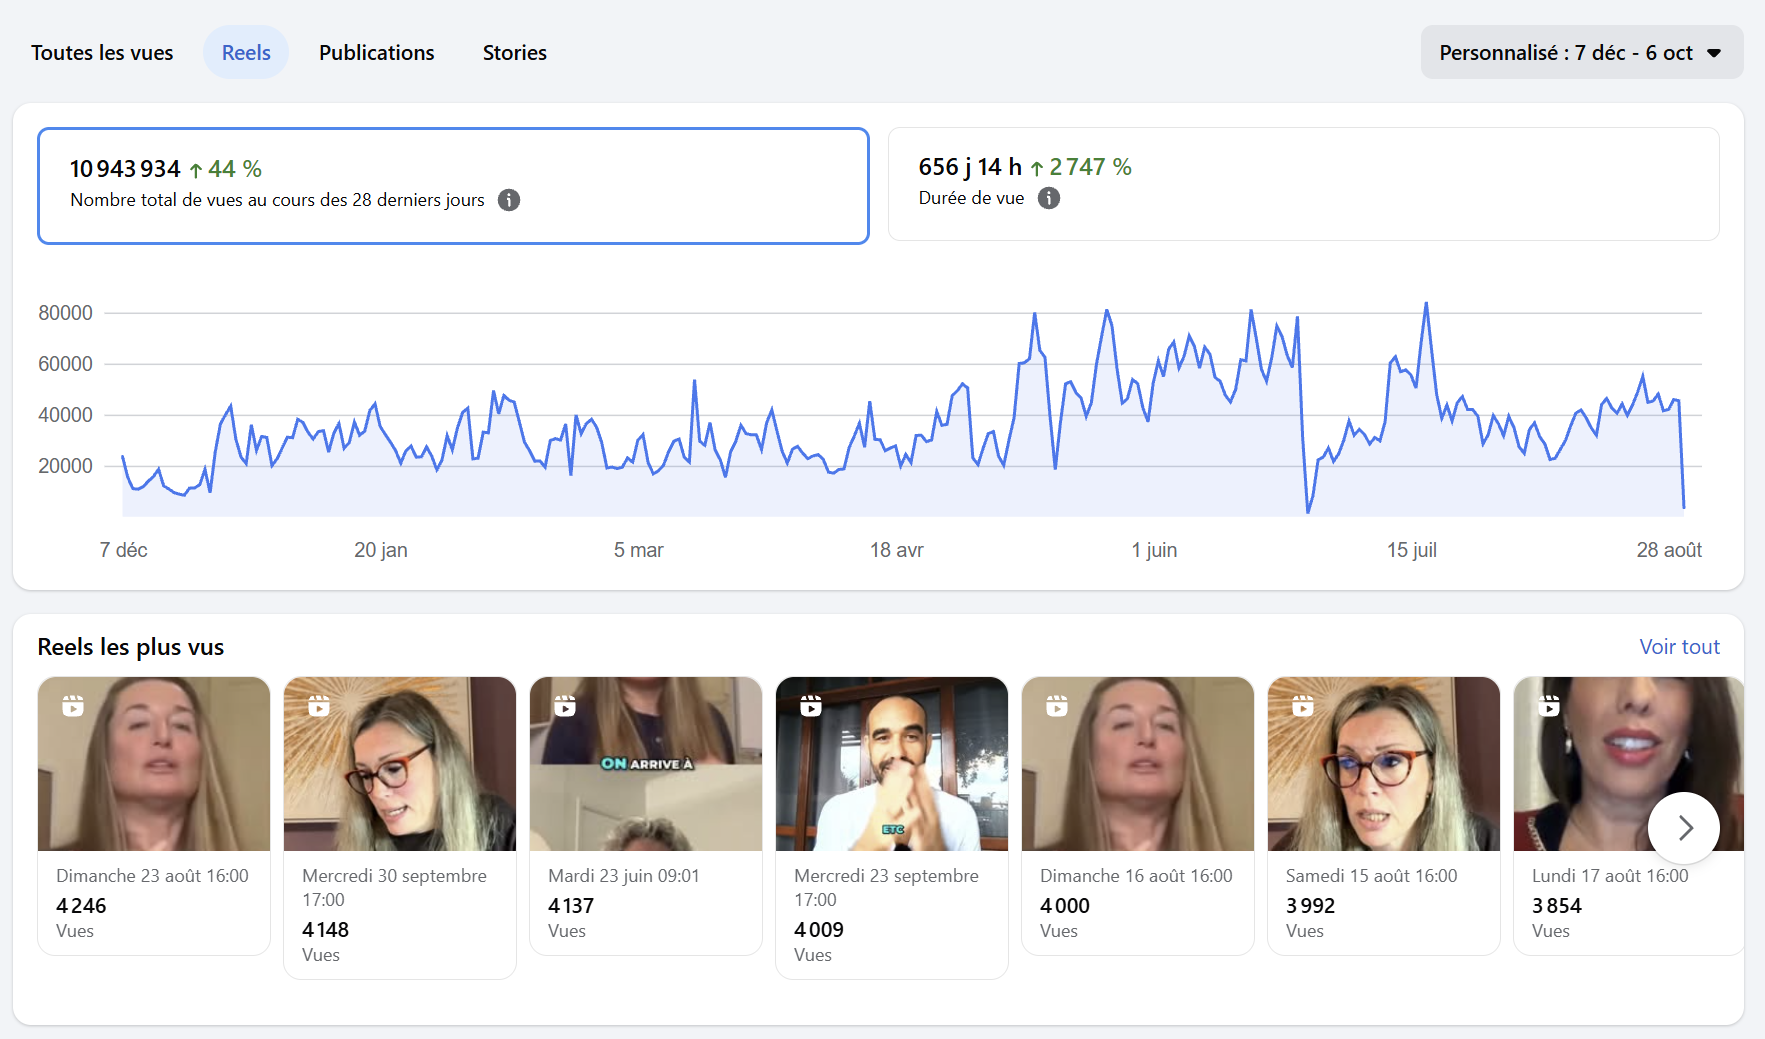This screenshot has height=1039, width=1765.
Task: Click reel icon on Lundi 17 août thumbnail
Action: (1549, 706)
